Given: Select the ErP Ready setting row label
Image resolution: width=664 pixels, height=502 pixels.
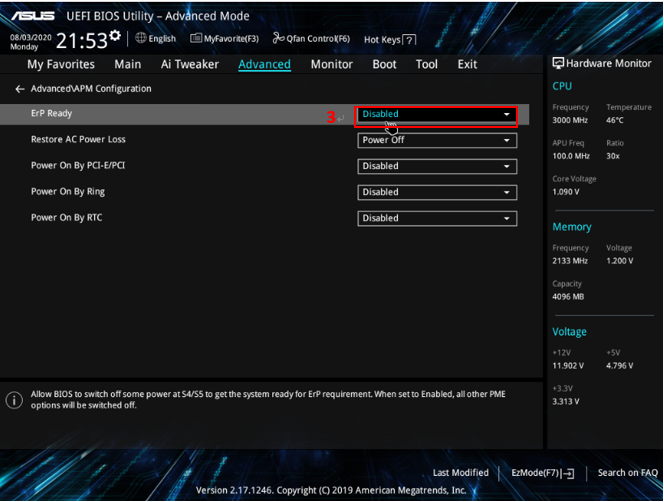Looking at the screenshot, I should (x=52, y=114).
